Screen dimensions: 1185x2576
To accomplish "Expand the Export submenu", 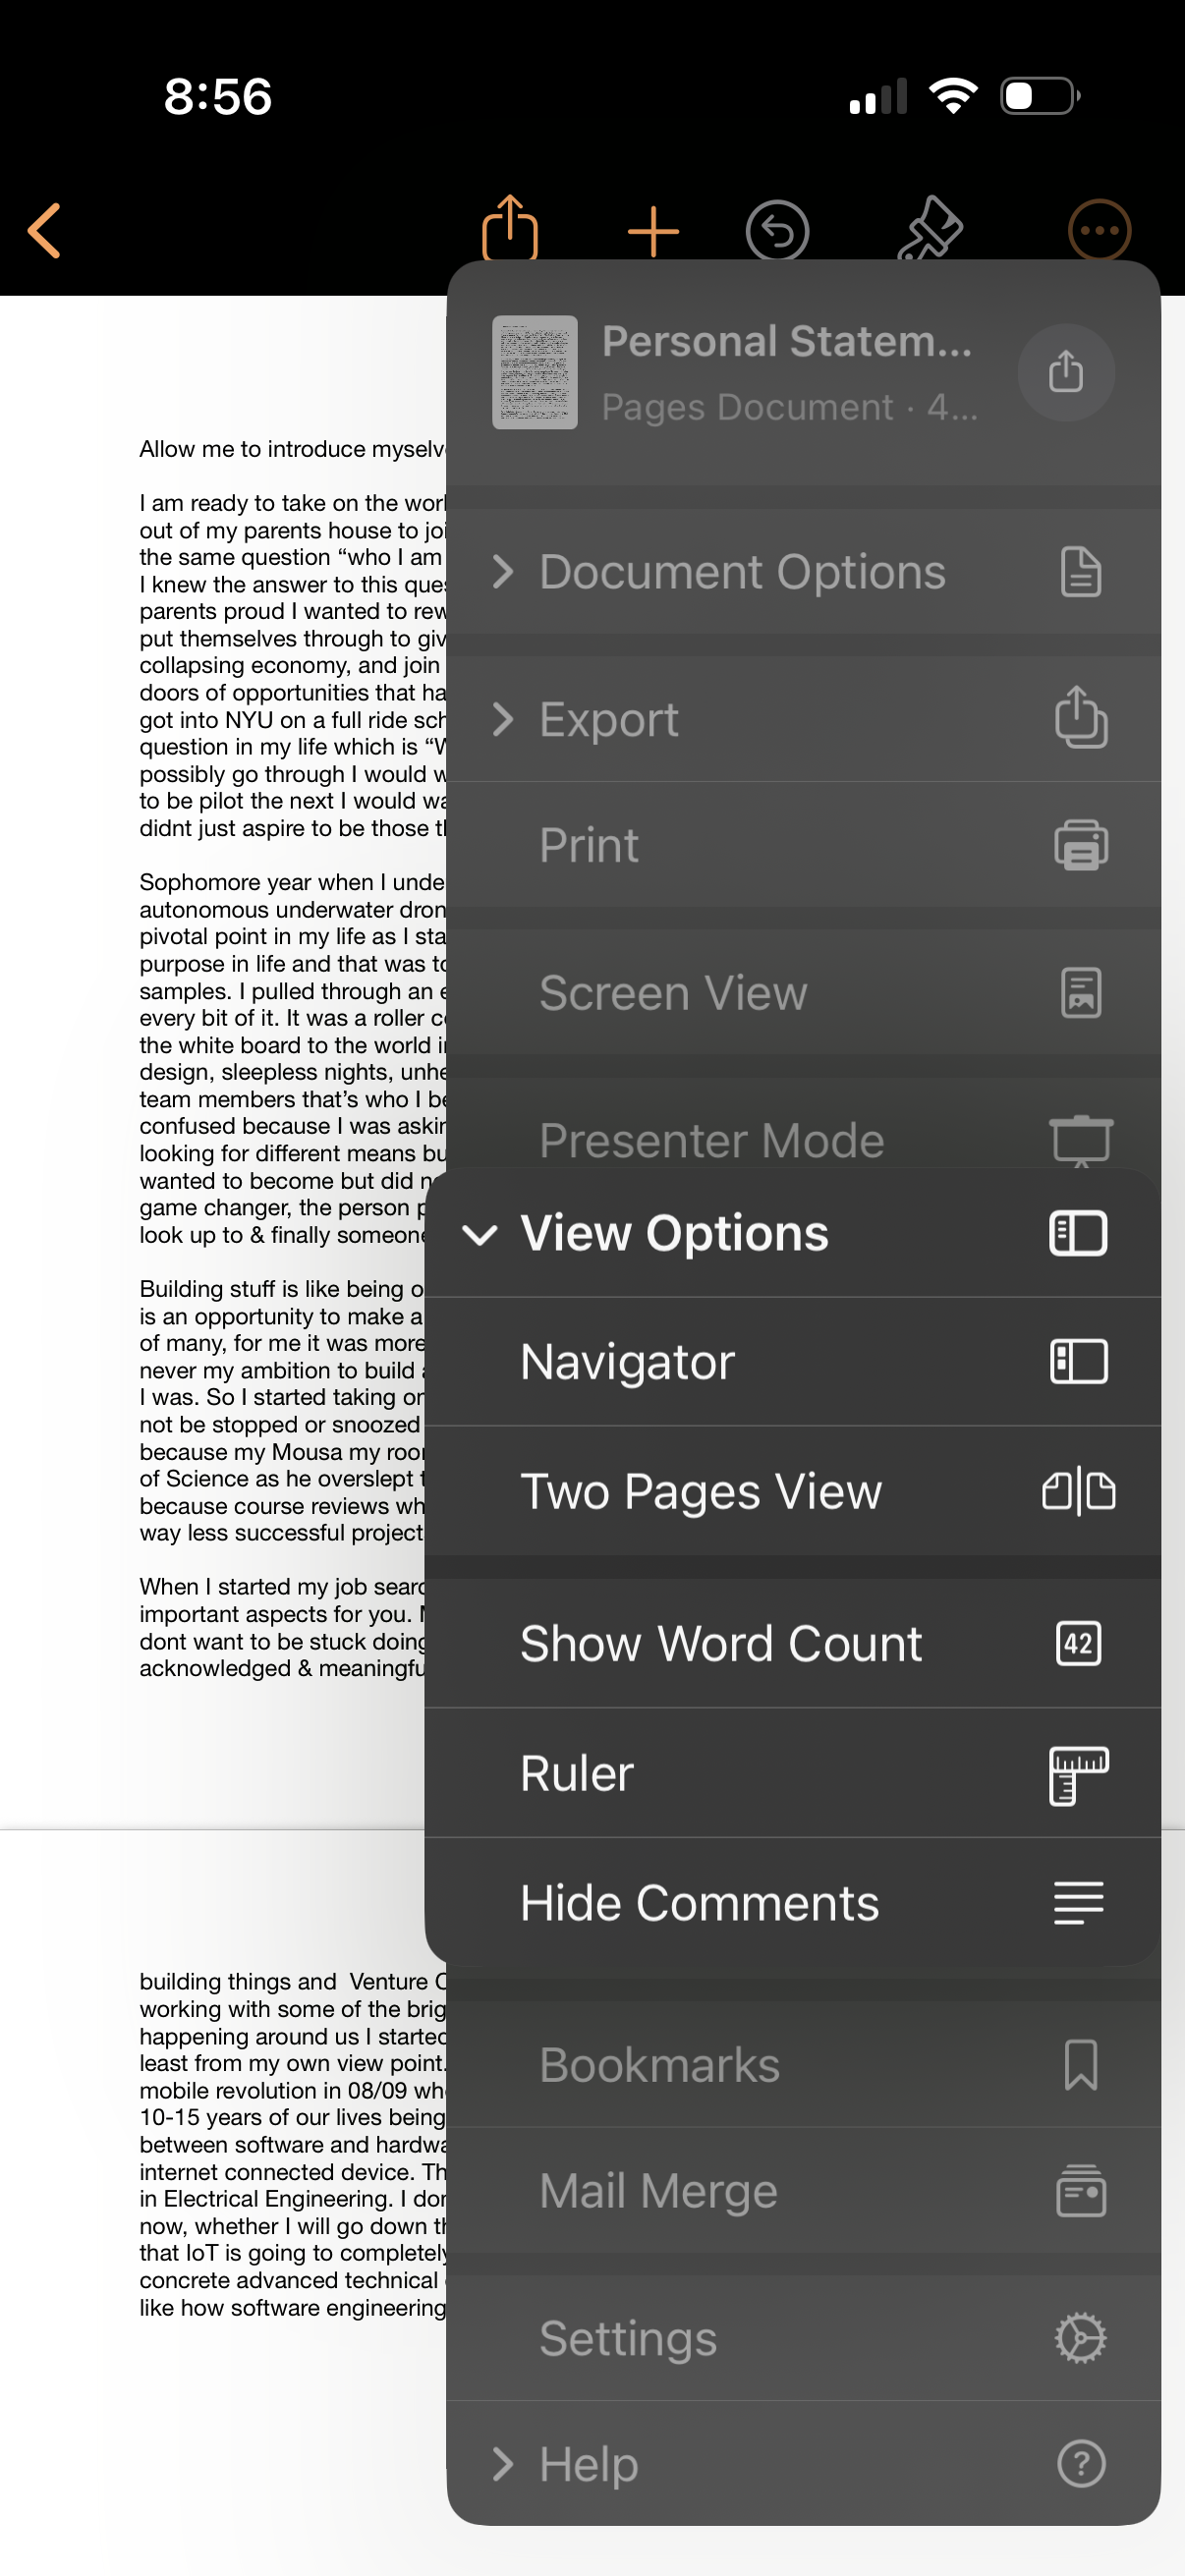I will tap(804, 719).
